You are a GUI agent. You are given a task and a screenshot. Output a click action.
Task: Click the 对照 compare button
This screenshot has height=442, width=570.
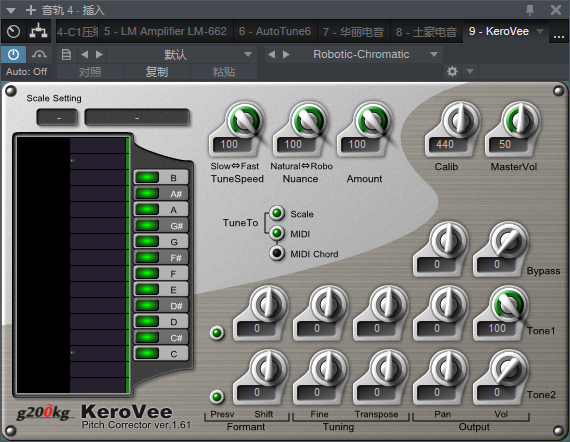(90, 72)
